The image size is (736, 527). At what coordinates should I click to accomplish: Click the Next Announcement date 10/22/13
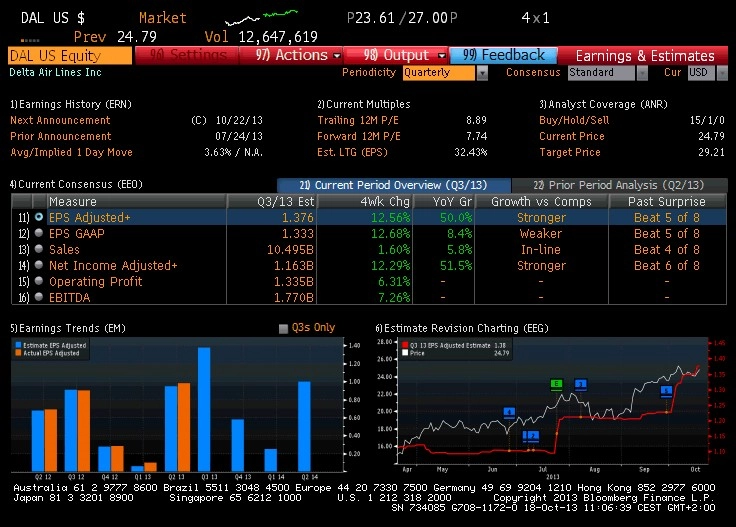[239, 120]
